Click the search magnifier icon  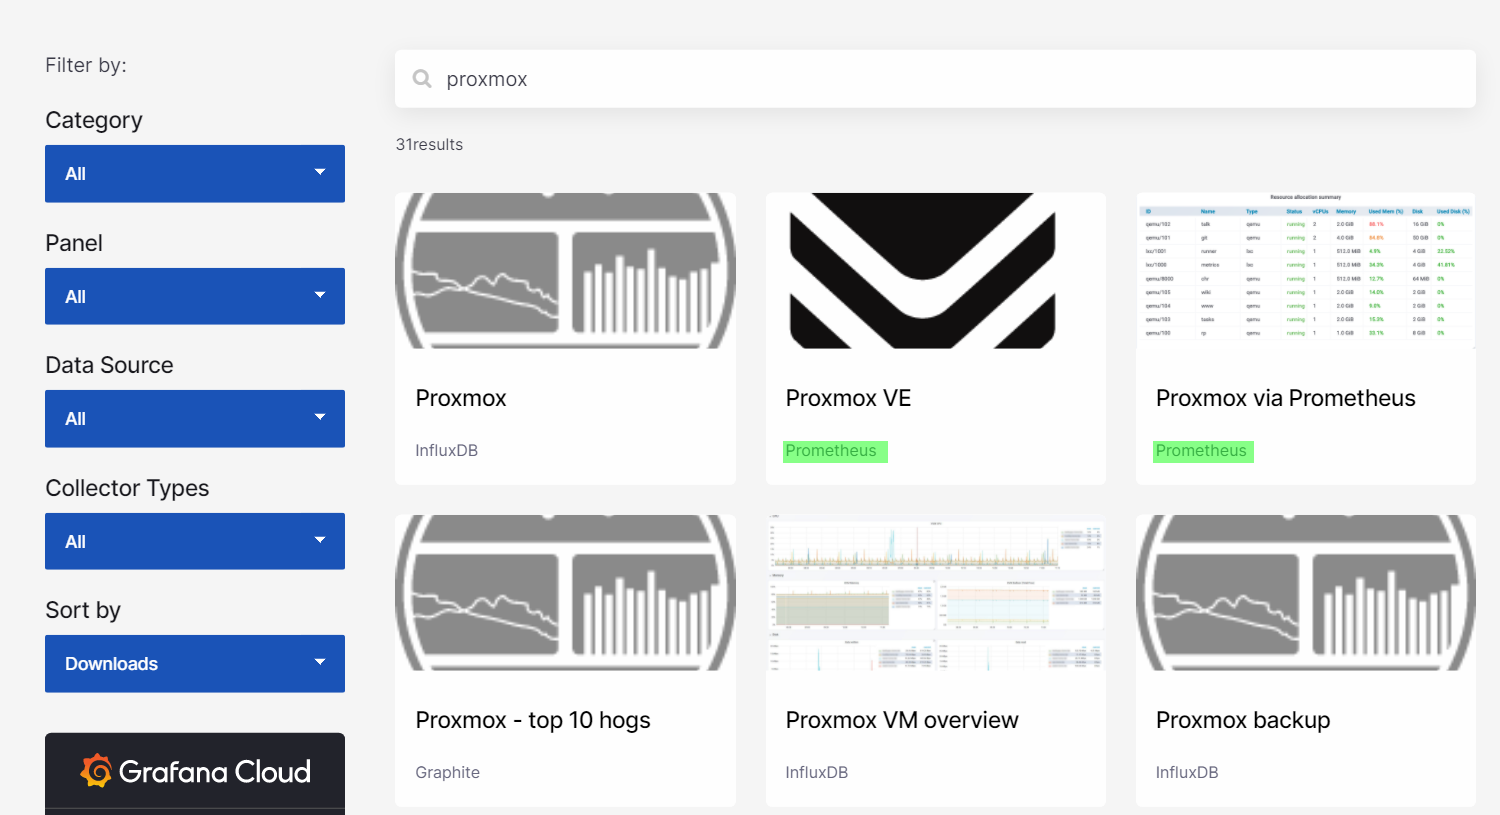pyautogui.click(x=422, y=79)
